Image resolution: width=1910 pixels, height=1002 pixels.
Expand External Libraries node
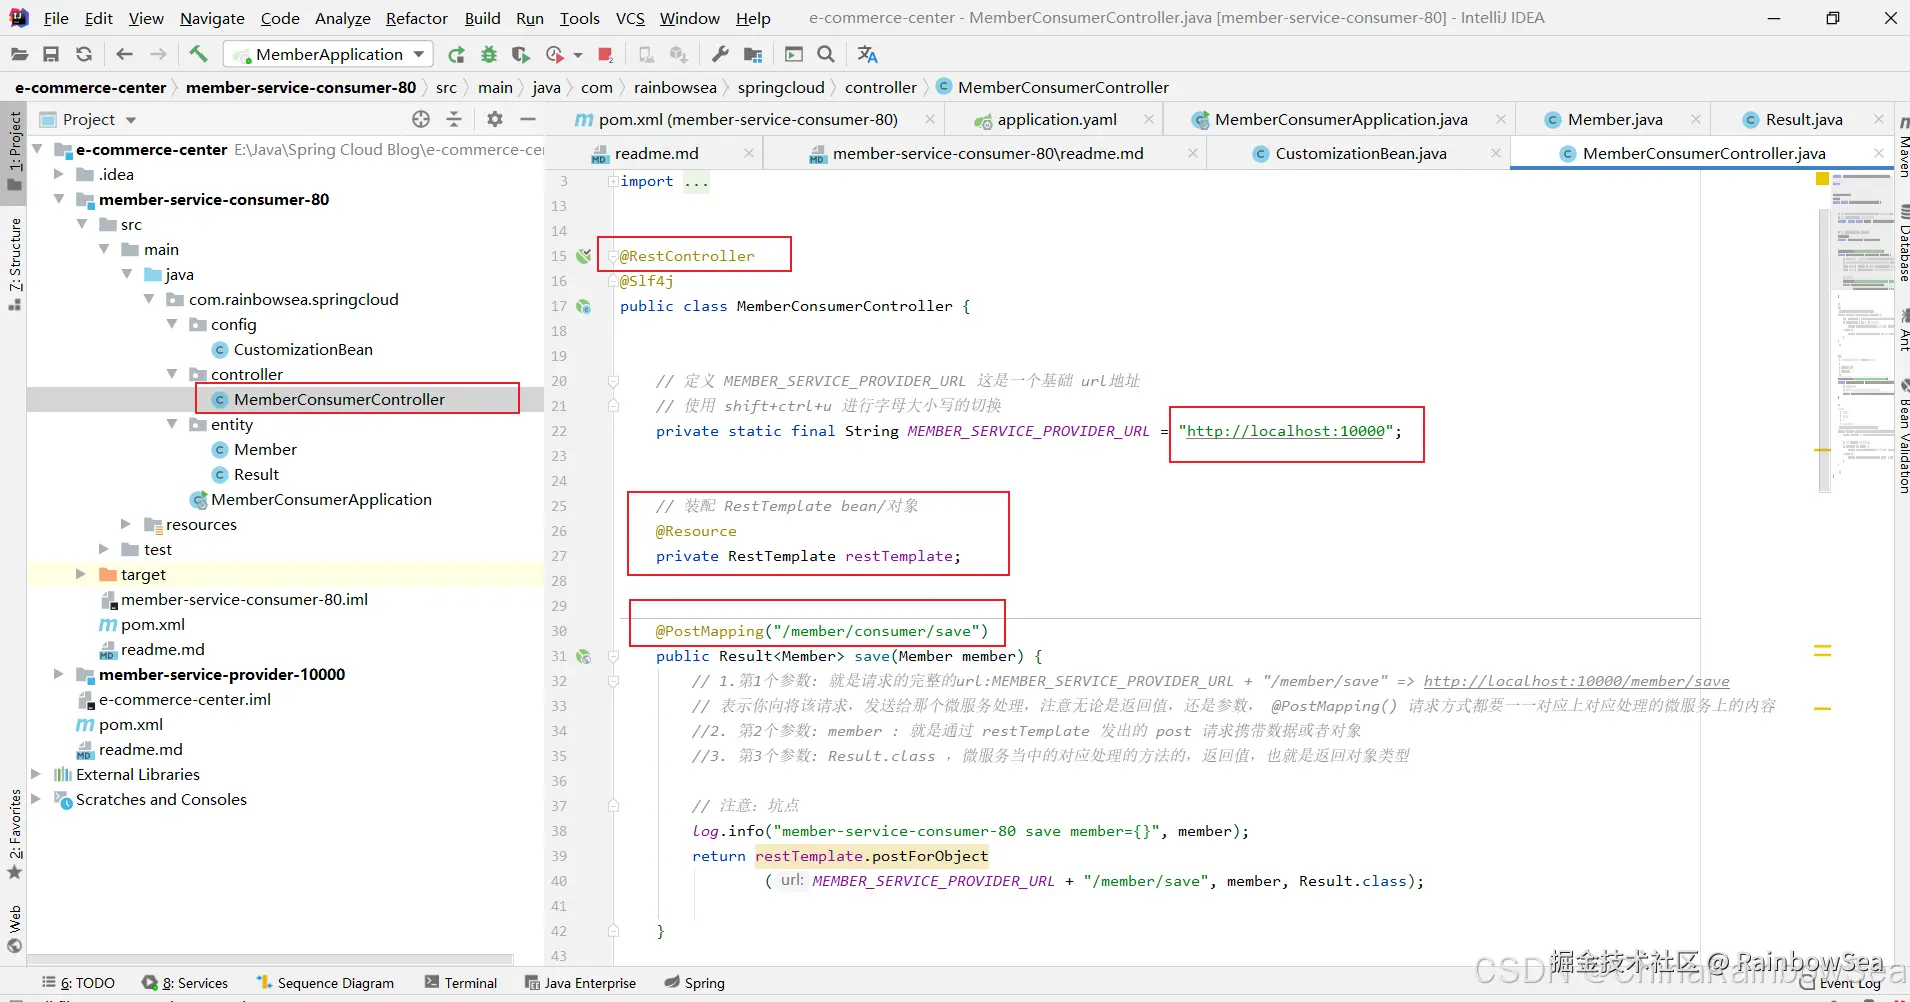tap(37, 774)
